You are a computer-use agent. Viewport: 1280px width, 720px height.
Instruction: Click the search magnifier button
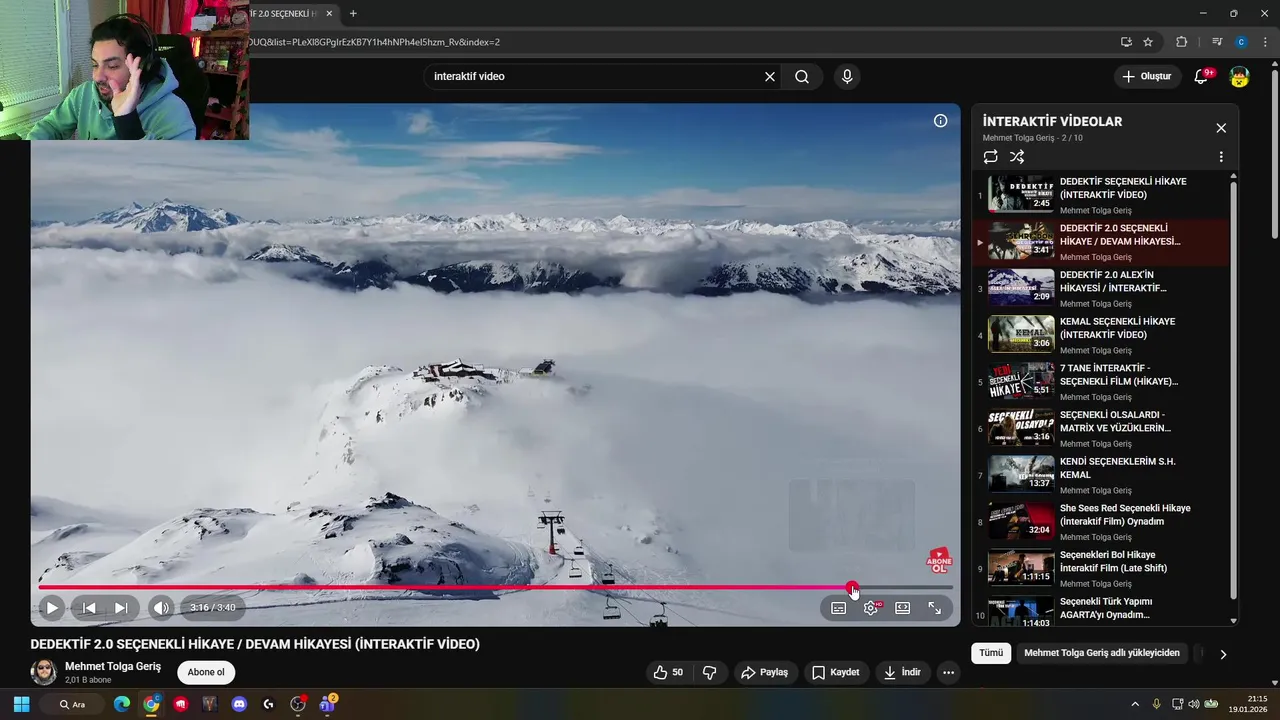pyautogui.click(x=802, y=77)
